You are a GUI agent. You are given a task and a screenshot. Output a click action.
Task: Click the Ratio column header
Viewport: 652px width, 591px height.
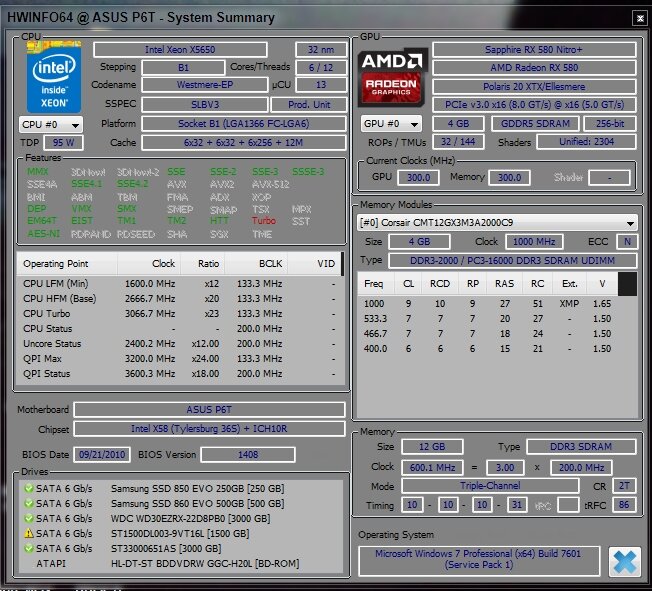pyautogui.click(x=203, y=264)
